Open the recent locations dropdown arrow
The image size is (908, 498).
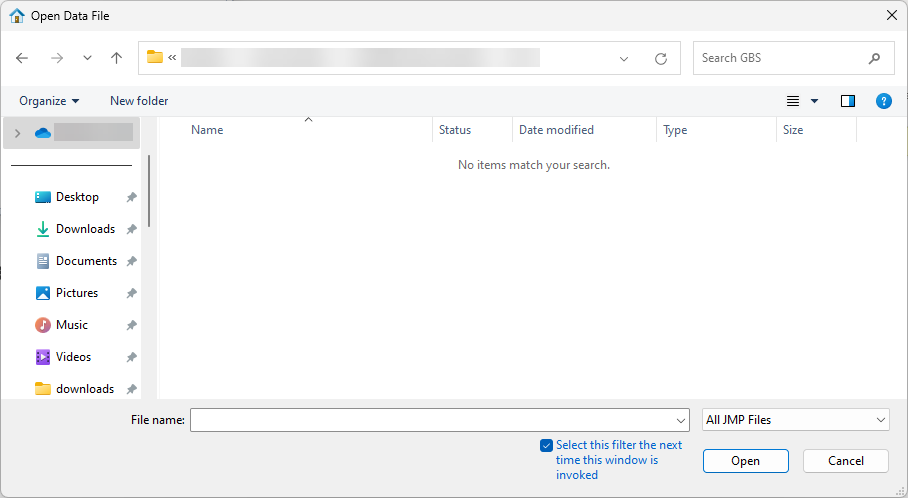pos(87,58)
